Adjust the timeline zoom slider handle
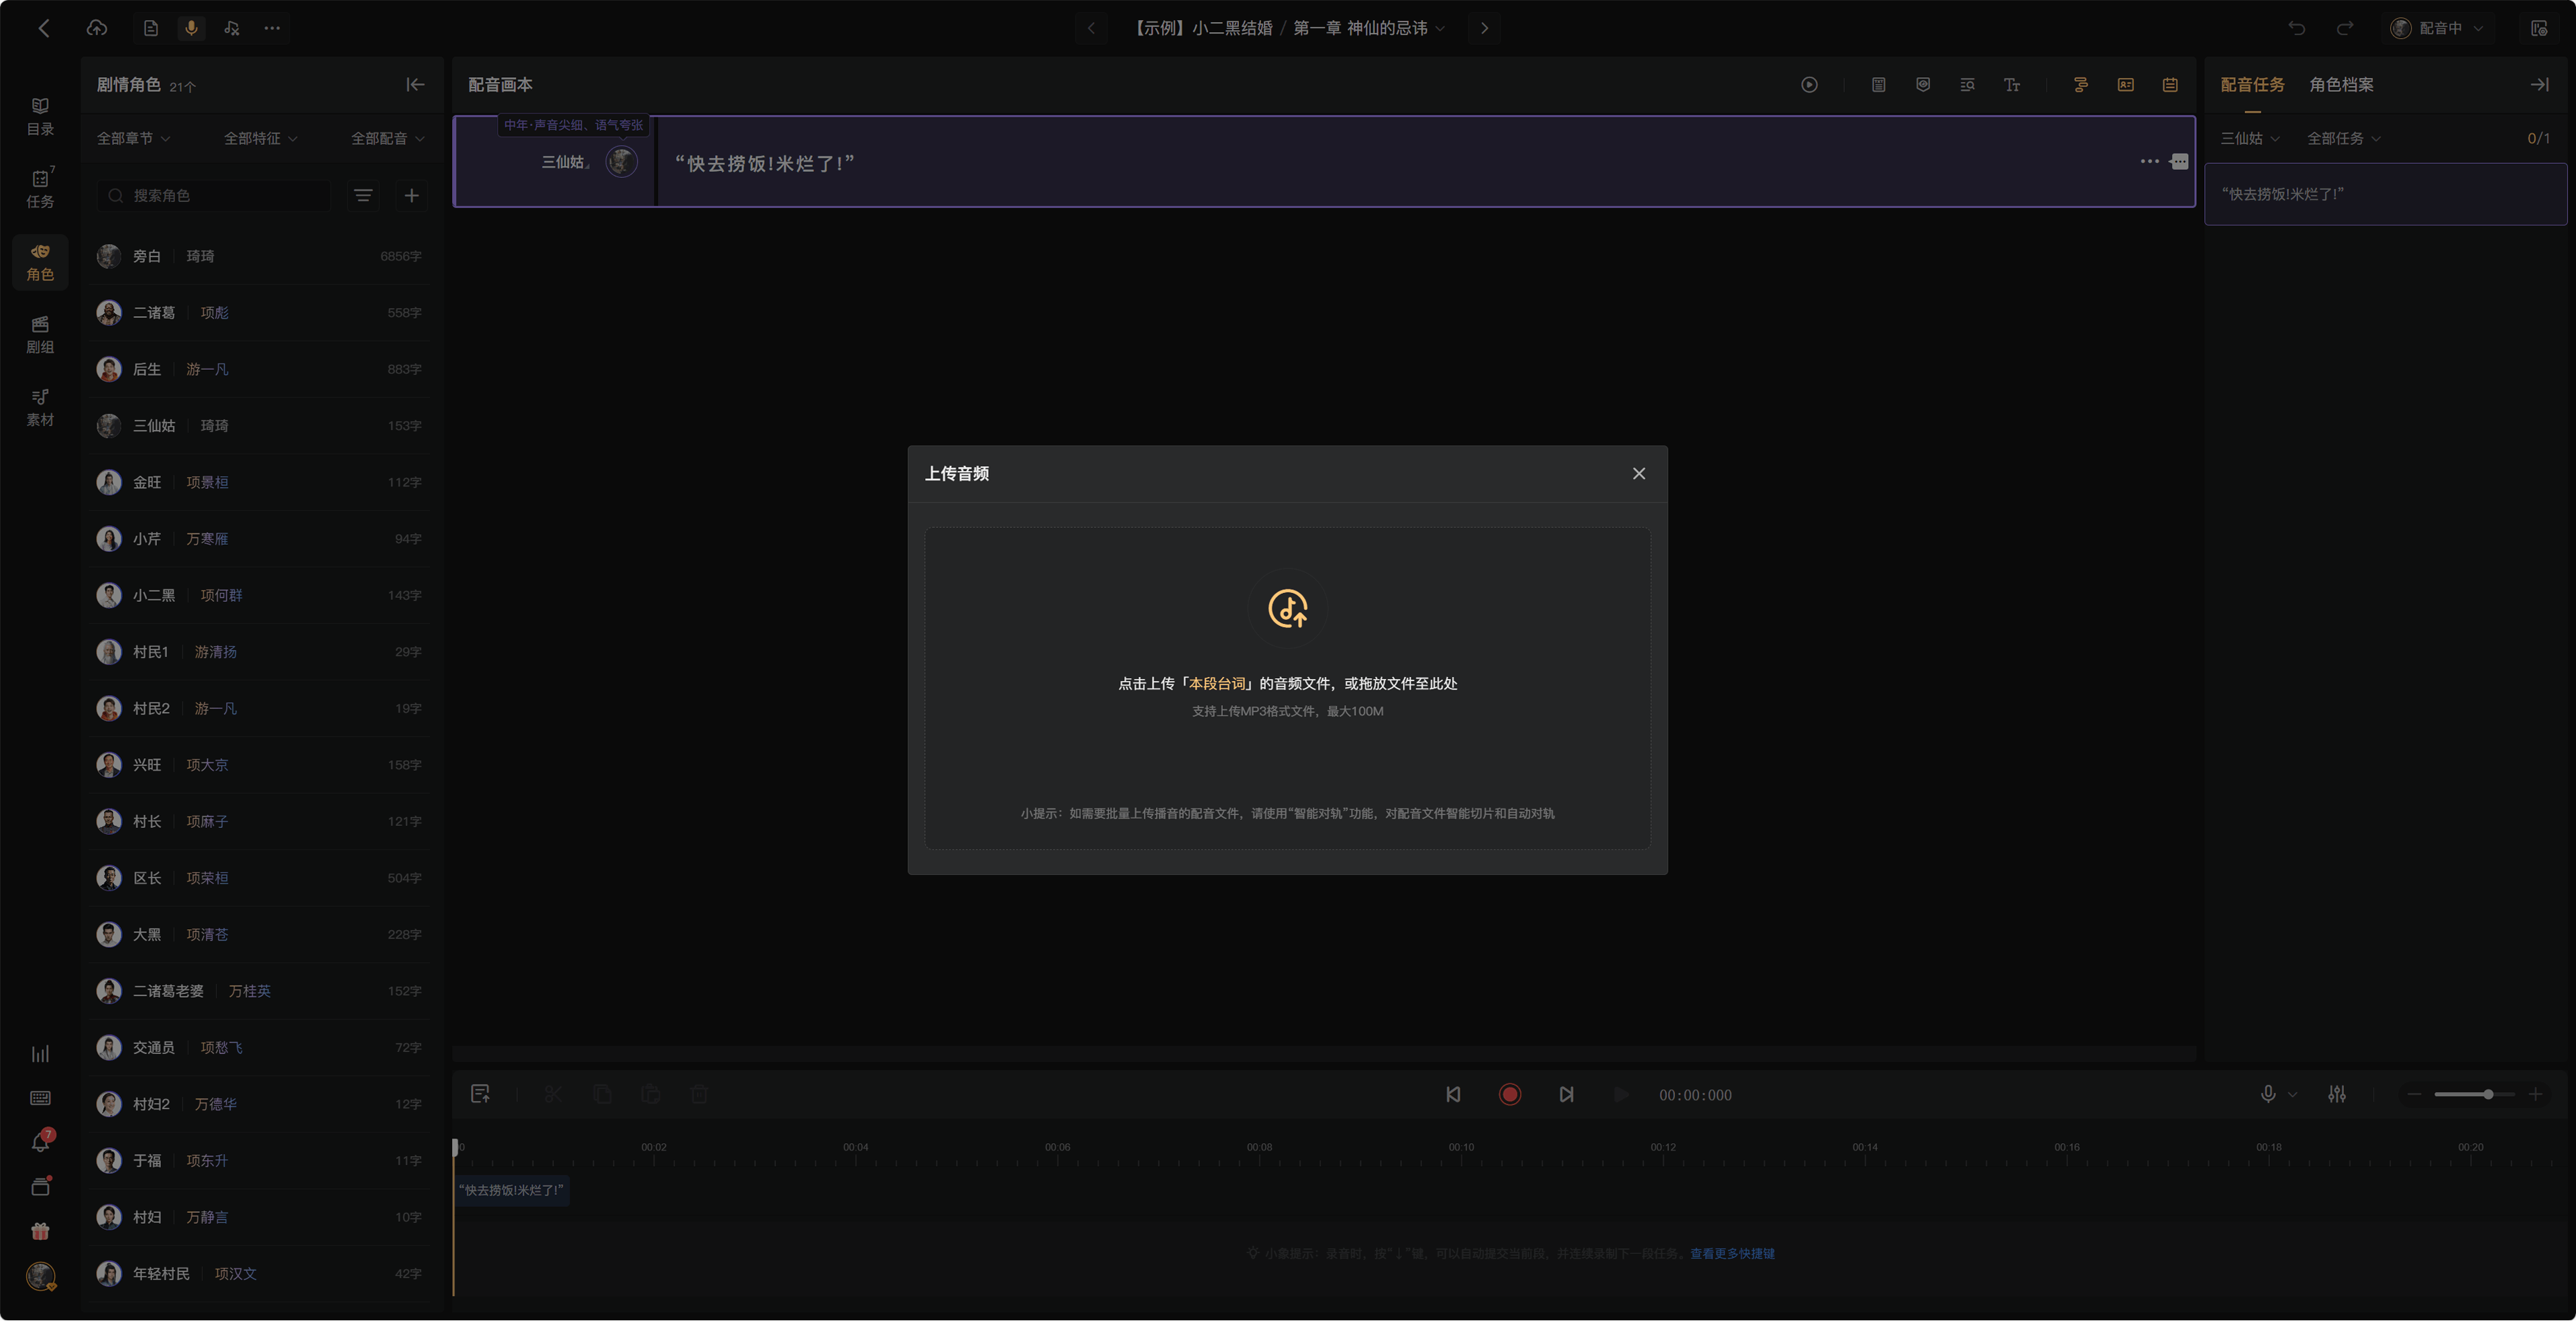The width and height of the screenshot is (2576, 1321). pos(2487,1094)
